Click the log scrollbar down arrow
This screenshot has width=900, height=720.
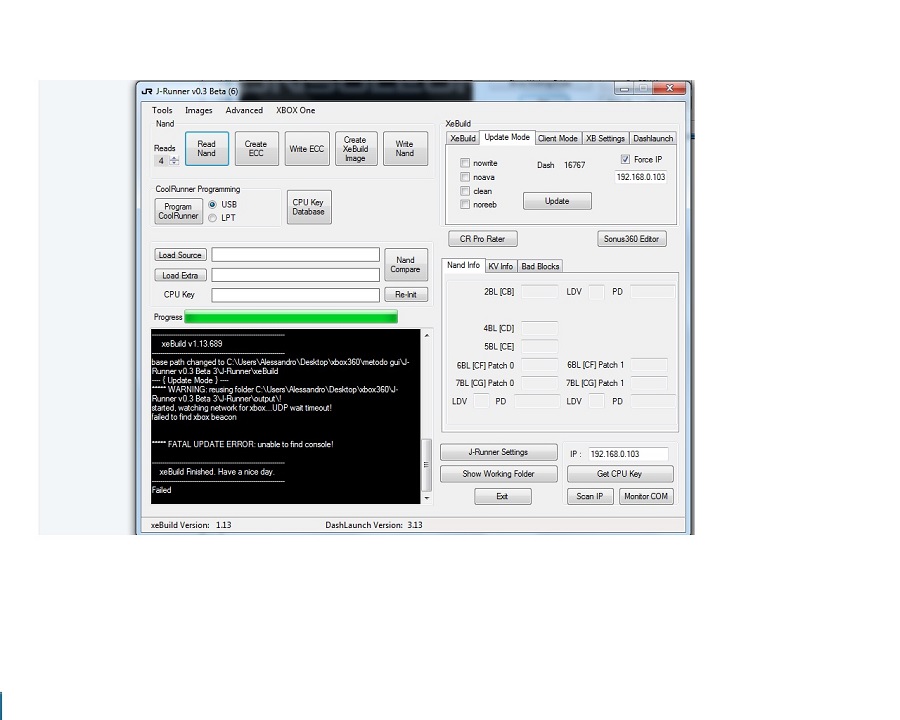tap(426, 498)
